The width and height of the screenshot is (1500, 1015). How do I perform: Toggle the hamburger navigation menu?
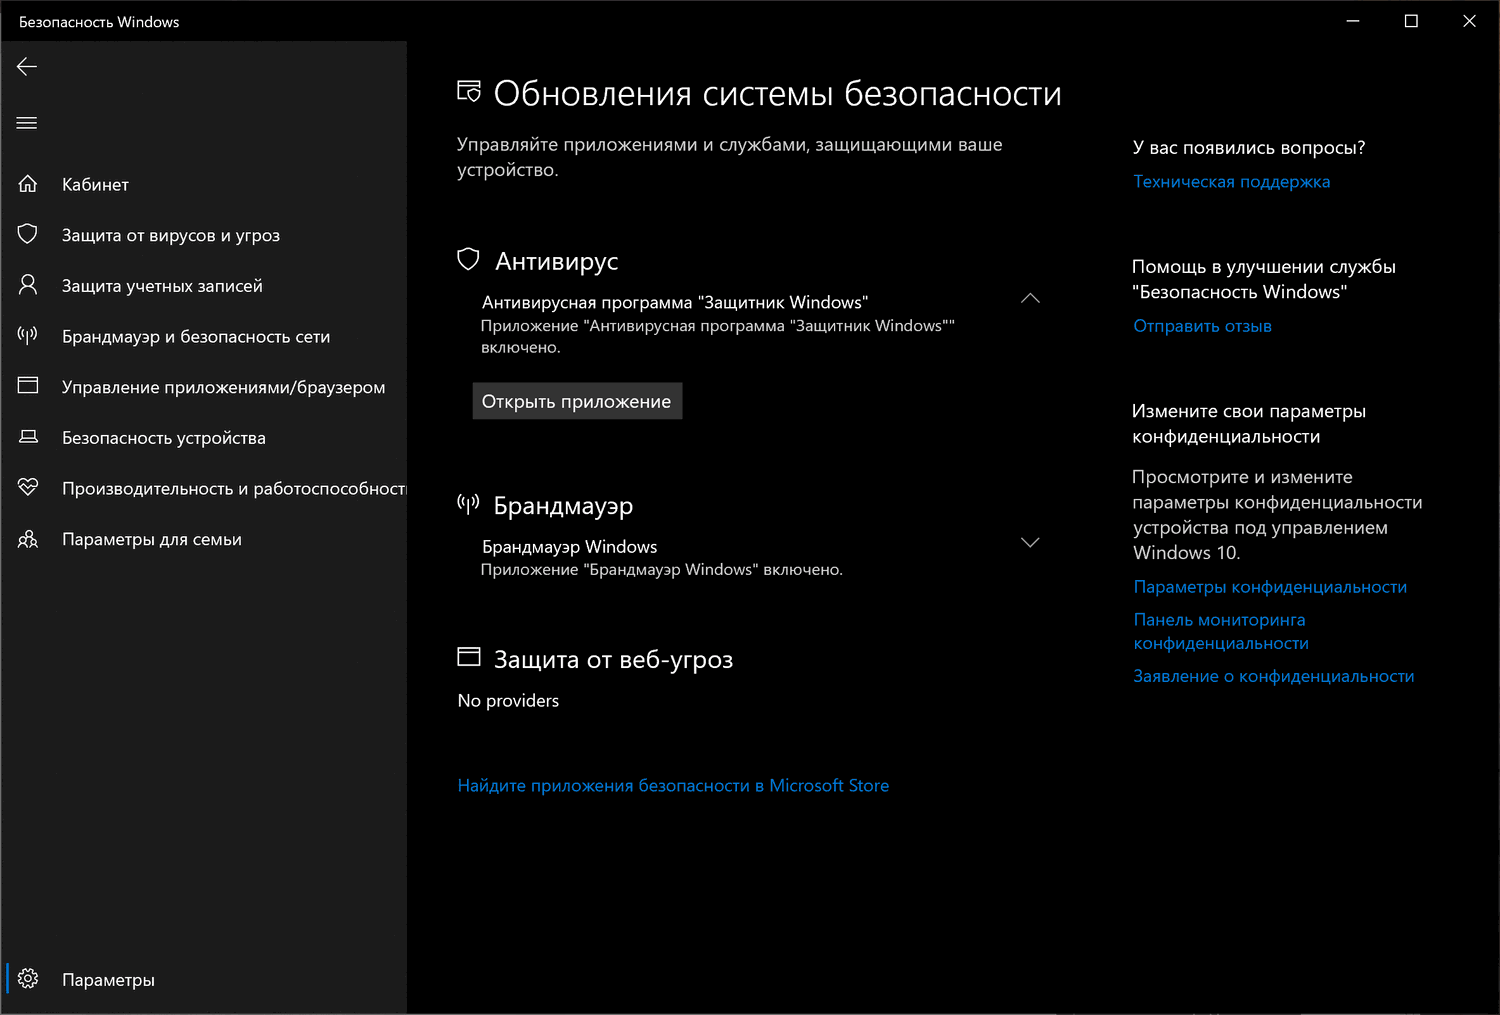[x=27, y=123]
